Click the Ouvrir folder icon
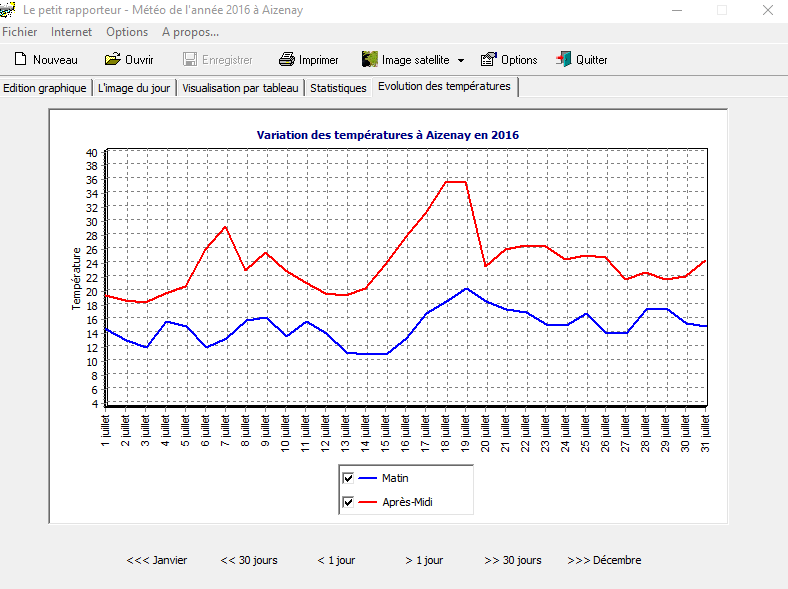Image resolution: width=788 pixels, height=589 pixels. 112,60
